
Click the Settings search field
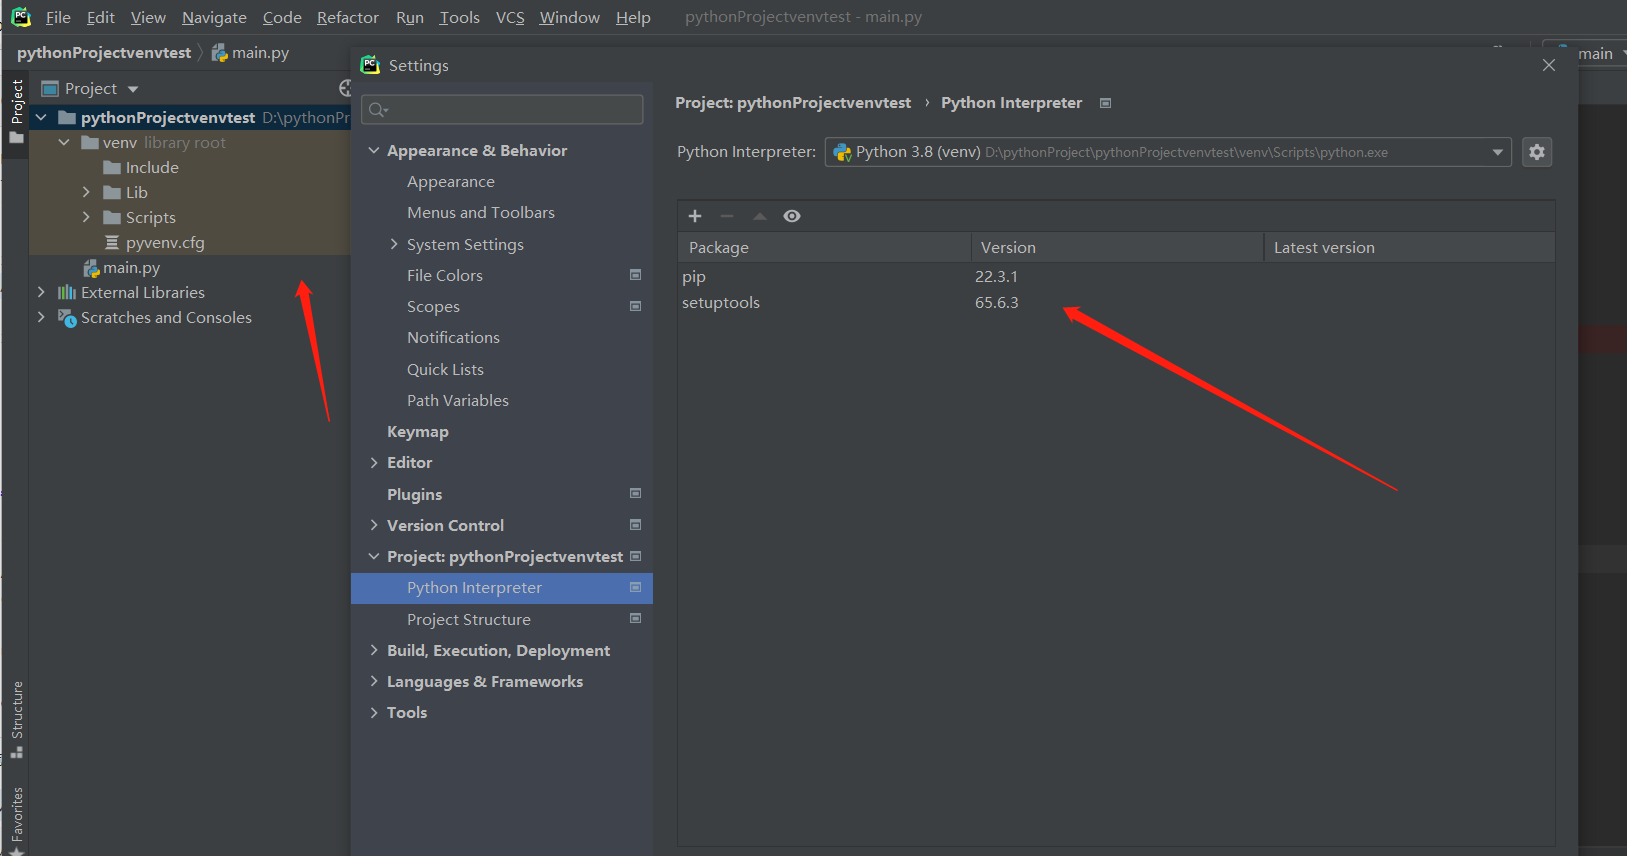[x=502, y=110]
